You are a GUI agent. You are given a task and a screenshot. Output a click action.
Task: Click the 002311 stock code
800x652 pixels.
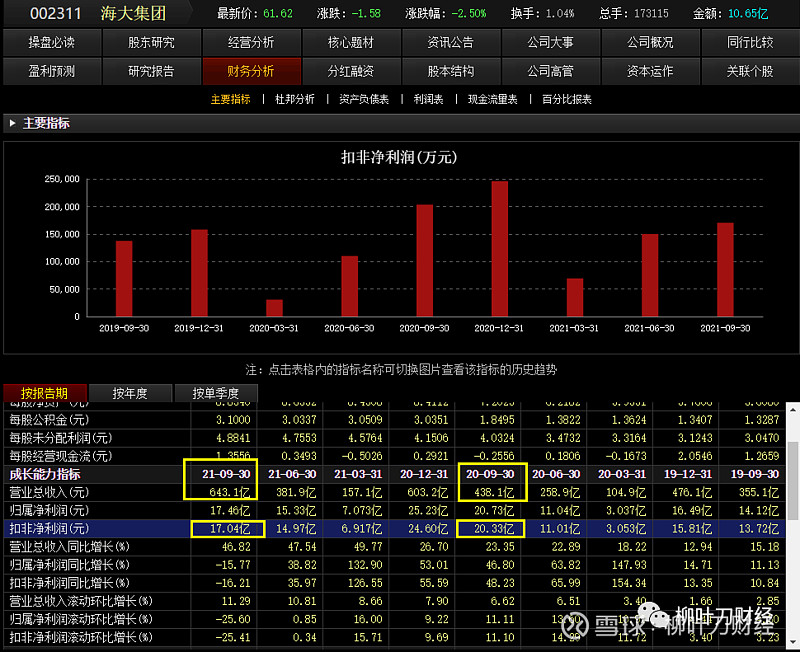(x=56, y=13)
